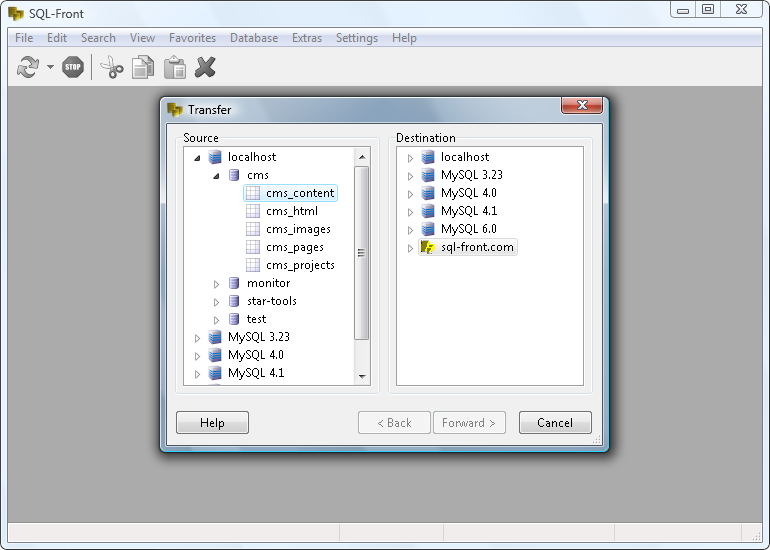Click Source tree scrollbar down arrow
This screenshot has height=550, width=770.
tap(362, 377)
